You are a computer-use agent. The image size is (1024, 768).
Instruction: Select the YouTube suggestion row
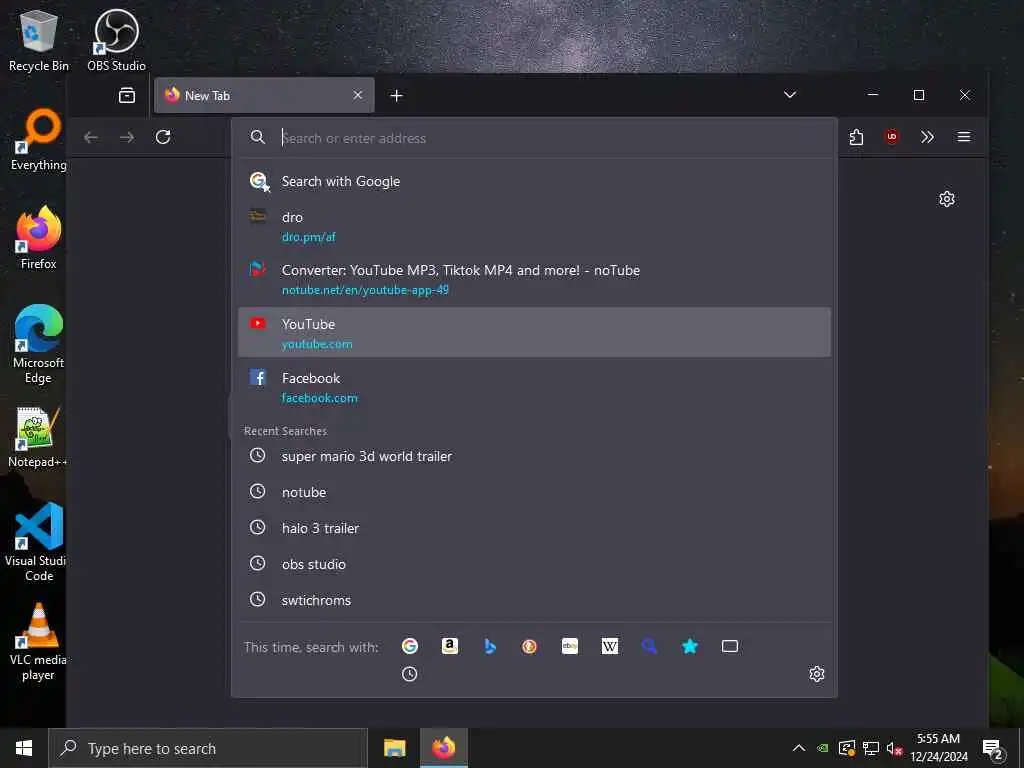click(x=534, y=332)
